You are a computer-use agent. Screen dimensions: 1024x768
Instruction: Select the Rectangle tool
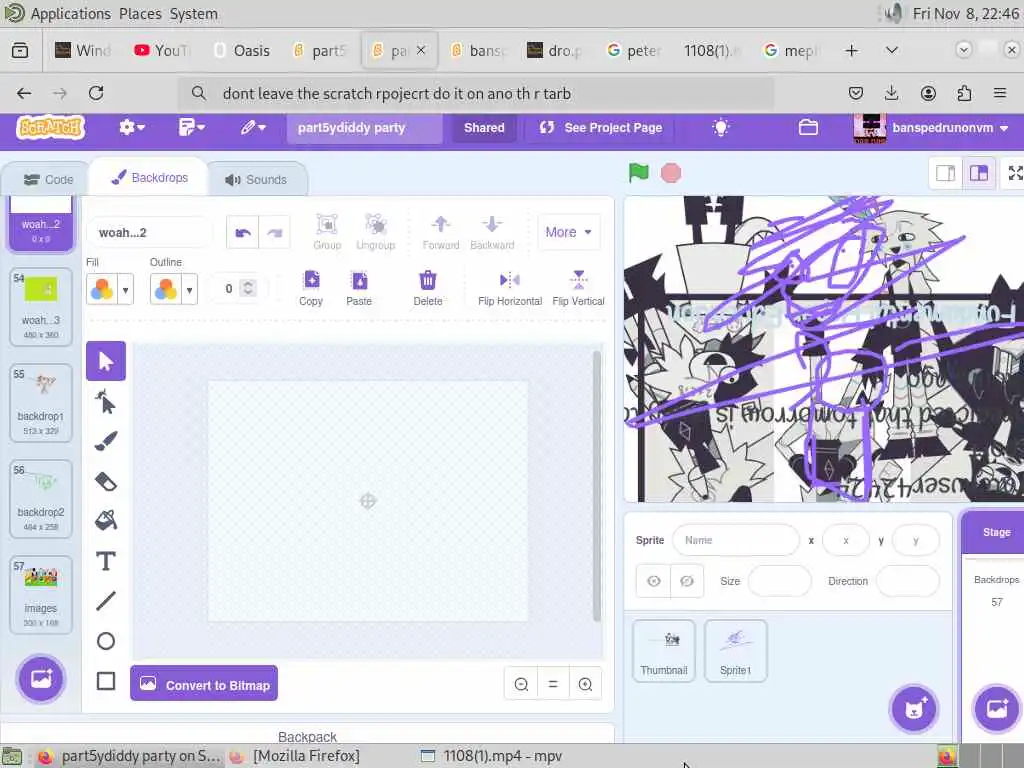tap(106, 681)
